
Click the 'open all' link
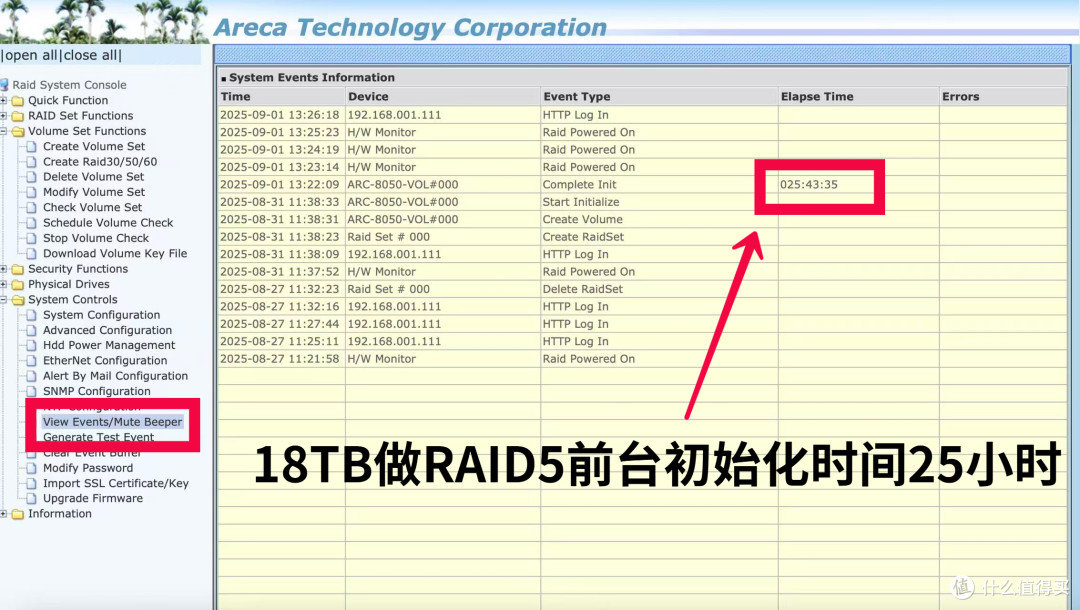31,55
